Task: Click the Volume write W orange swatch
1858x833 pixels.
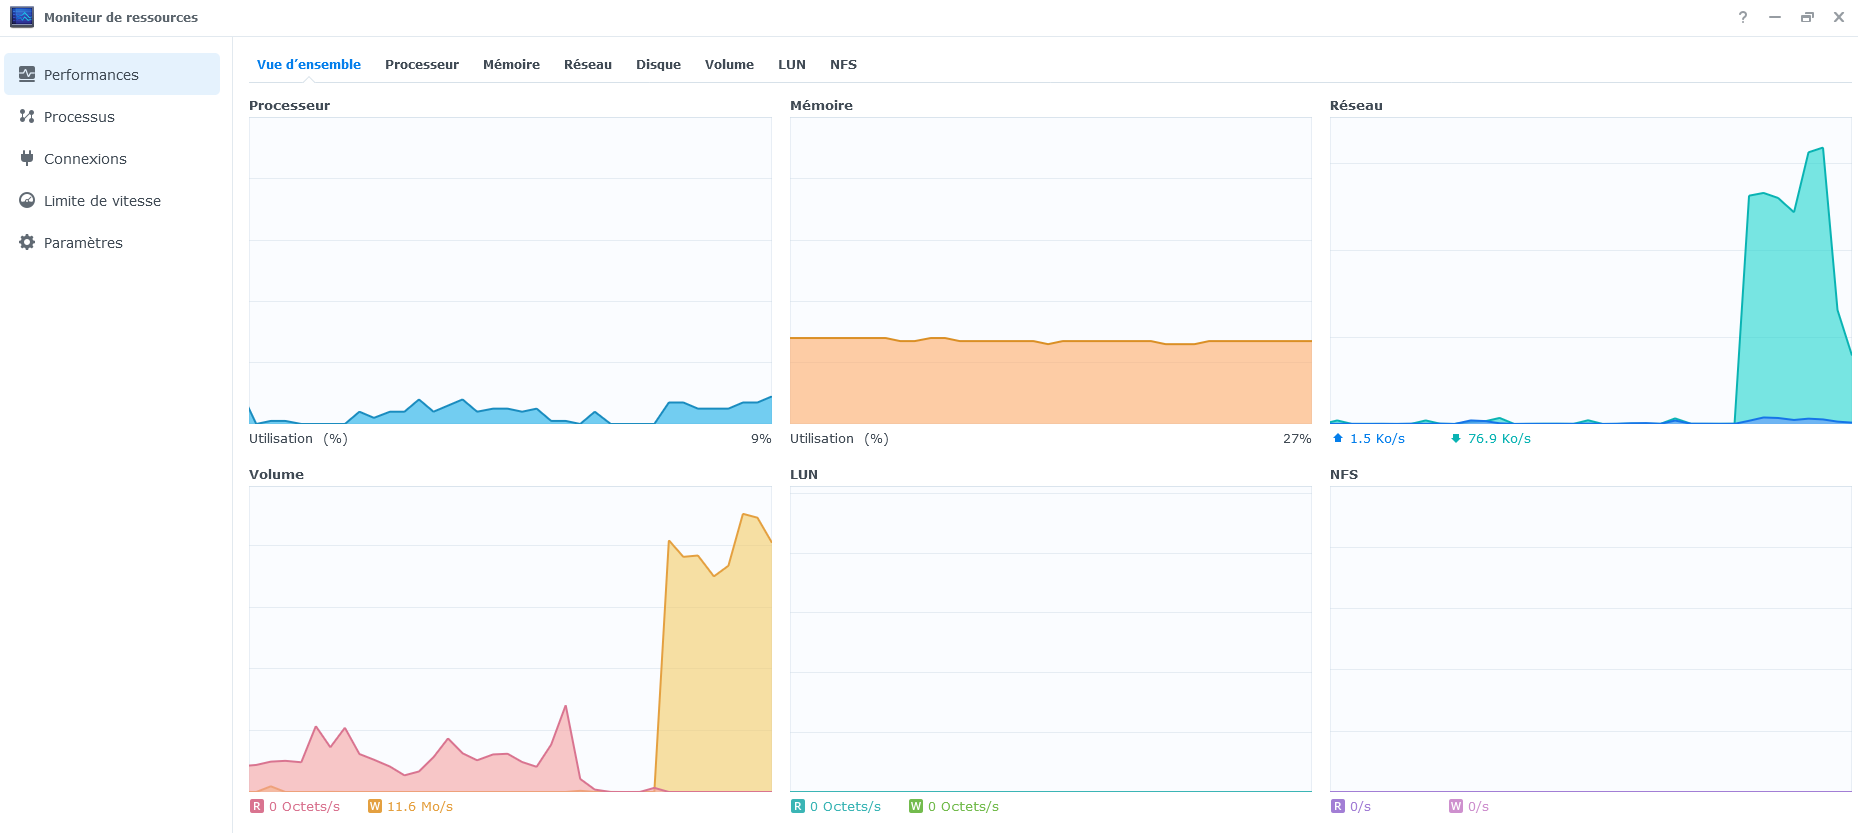Action: [375, 806]
